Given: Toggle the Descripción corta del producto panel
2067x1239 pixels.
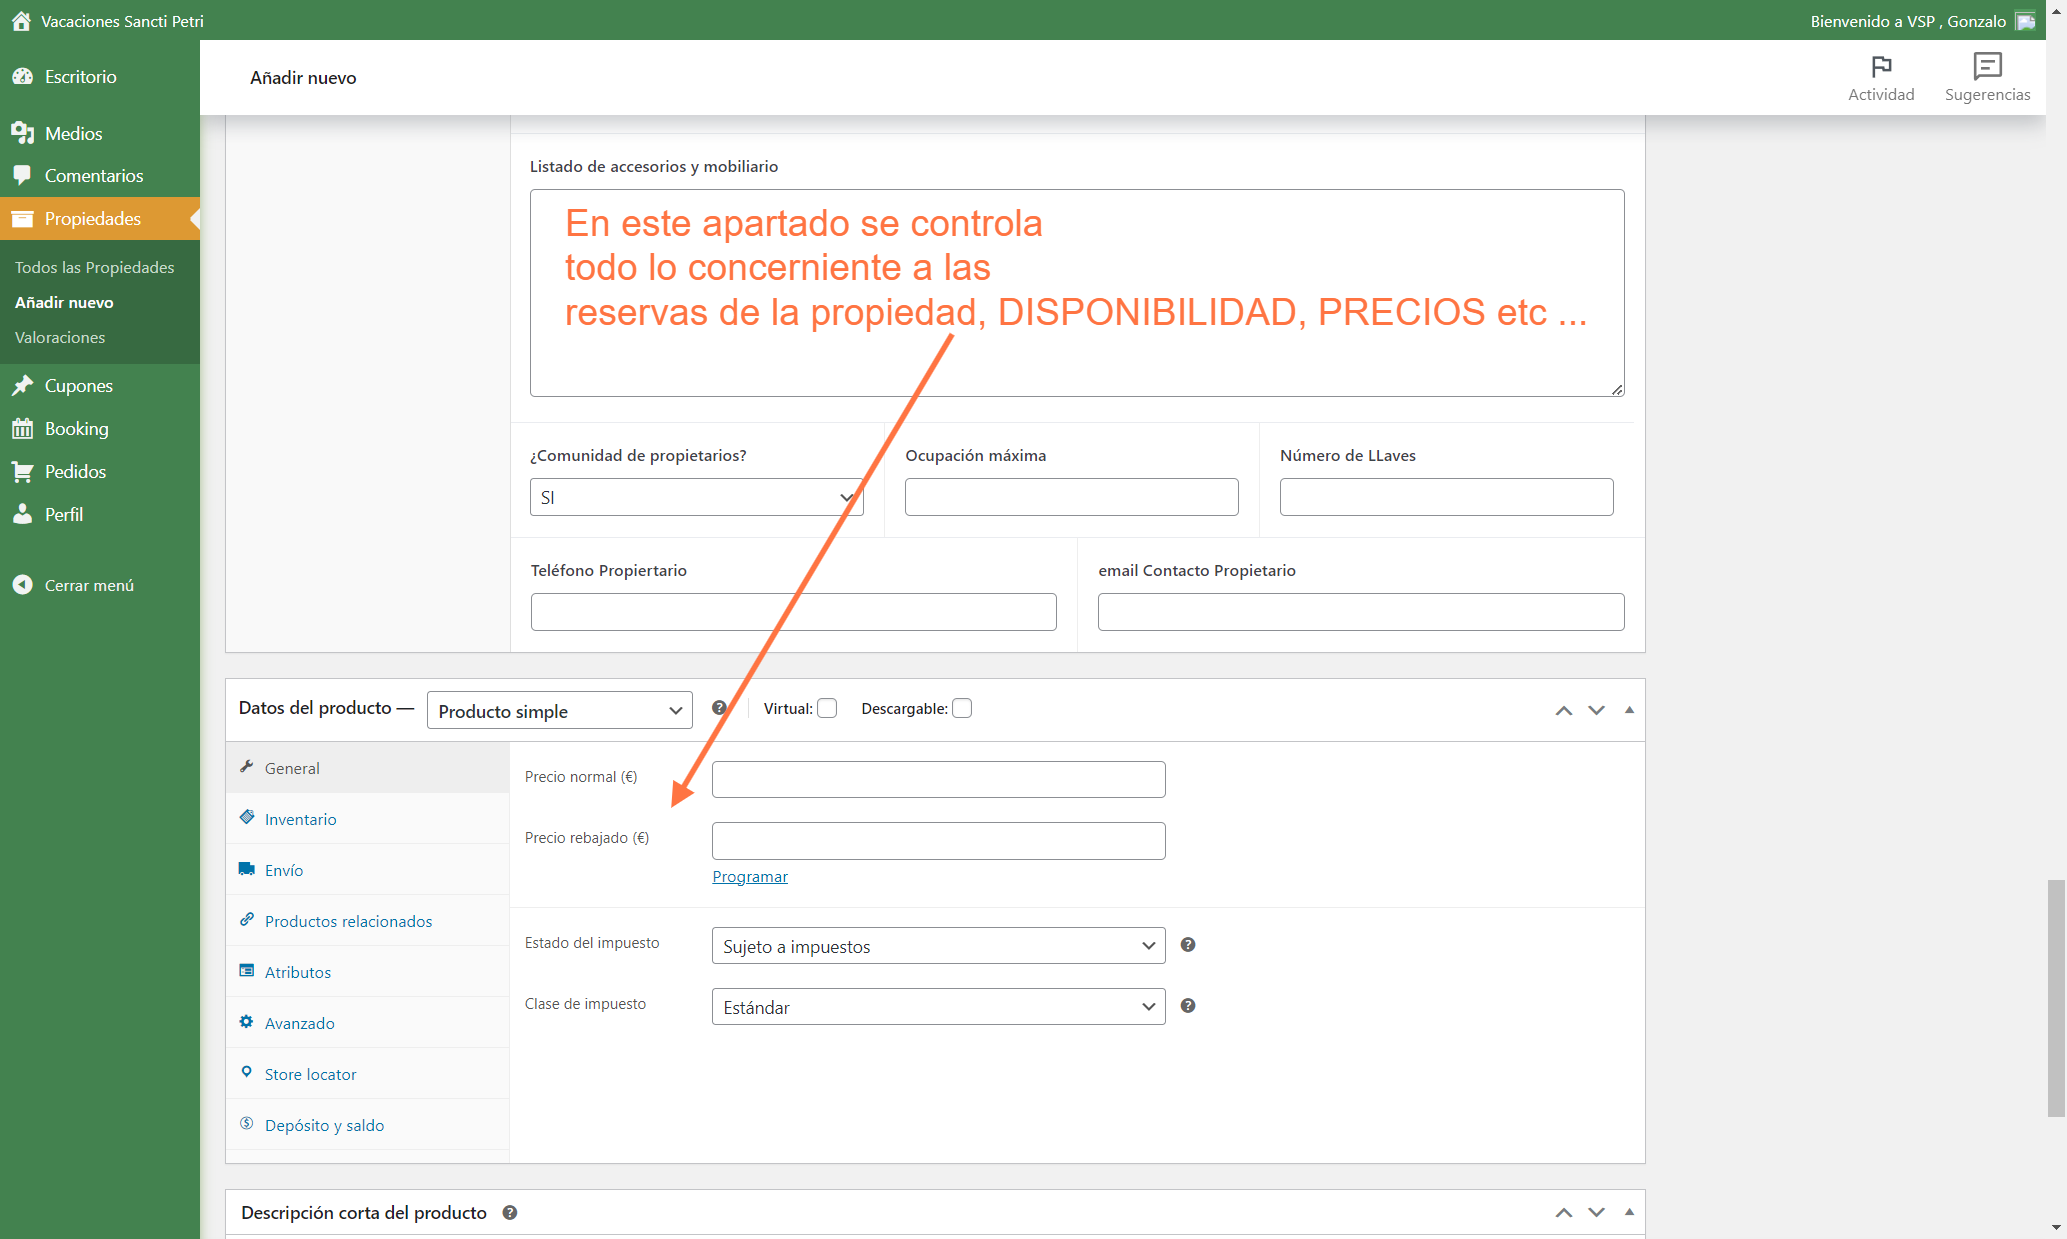Looking at the screenshot, I should tap(1629, 1211).
